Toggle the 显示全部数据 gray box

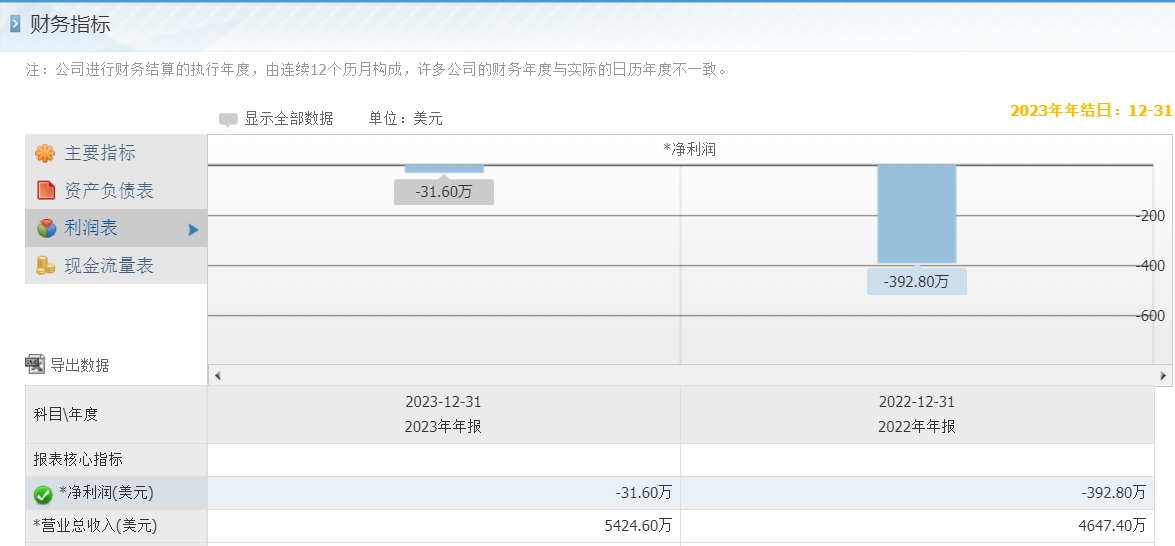pyautogui.click(x=228, y=119)
